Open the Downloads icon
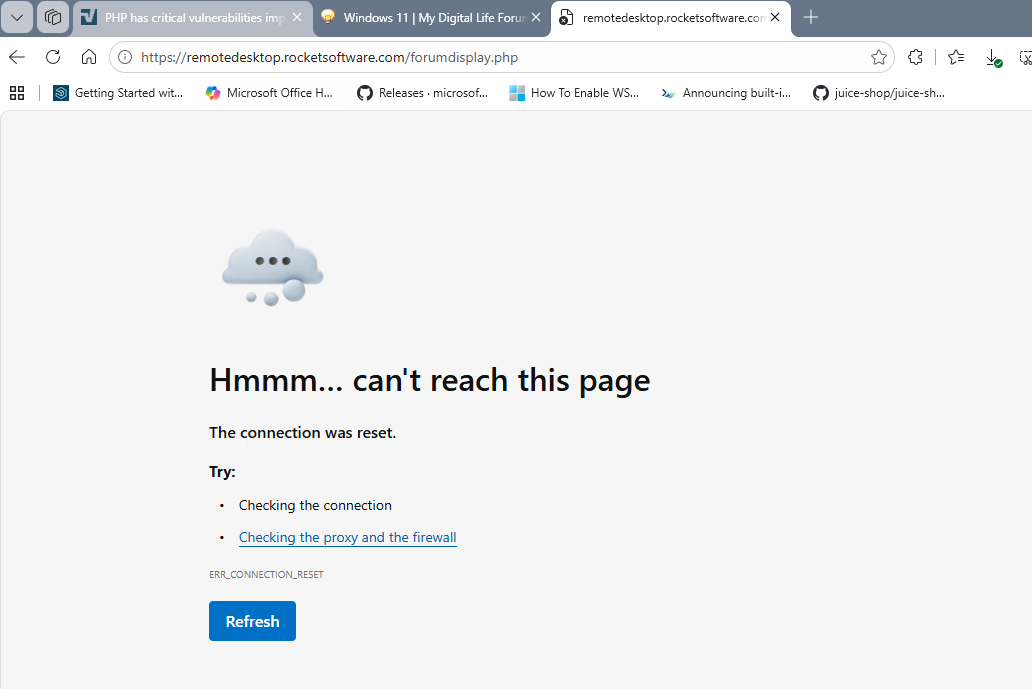The width and height of the screenshot is (1032, 689). pyautogui.click(x=993, y=58)
